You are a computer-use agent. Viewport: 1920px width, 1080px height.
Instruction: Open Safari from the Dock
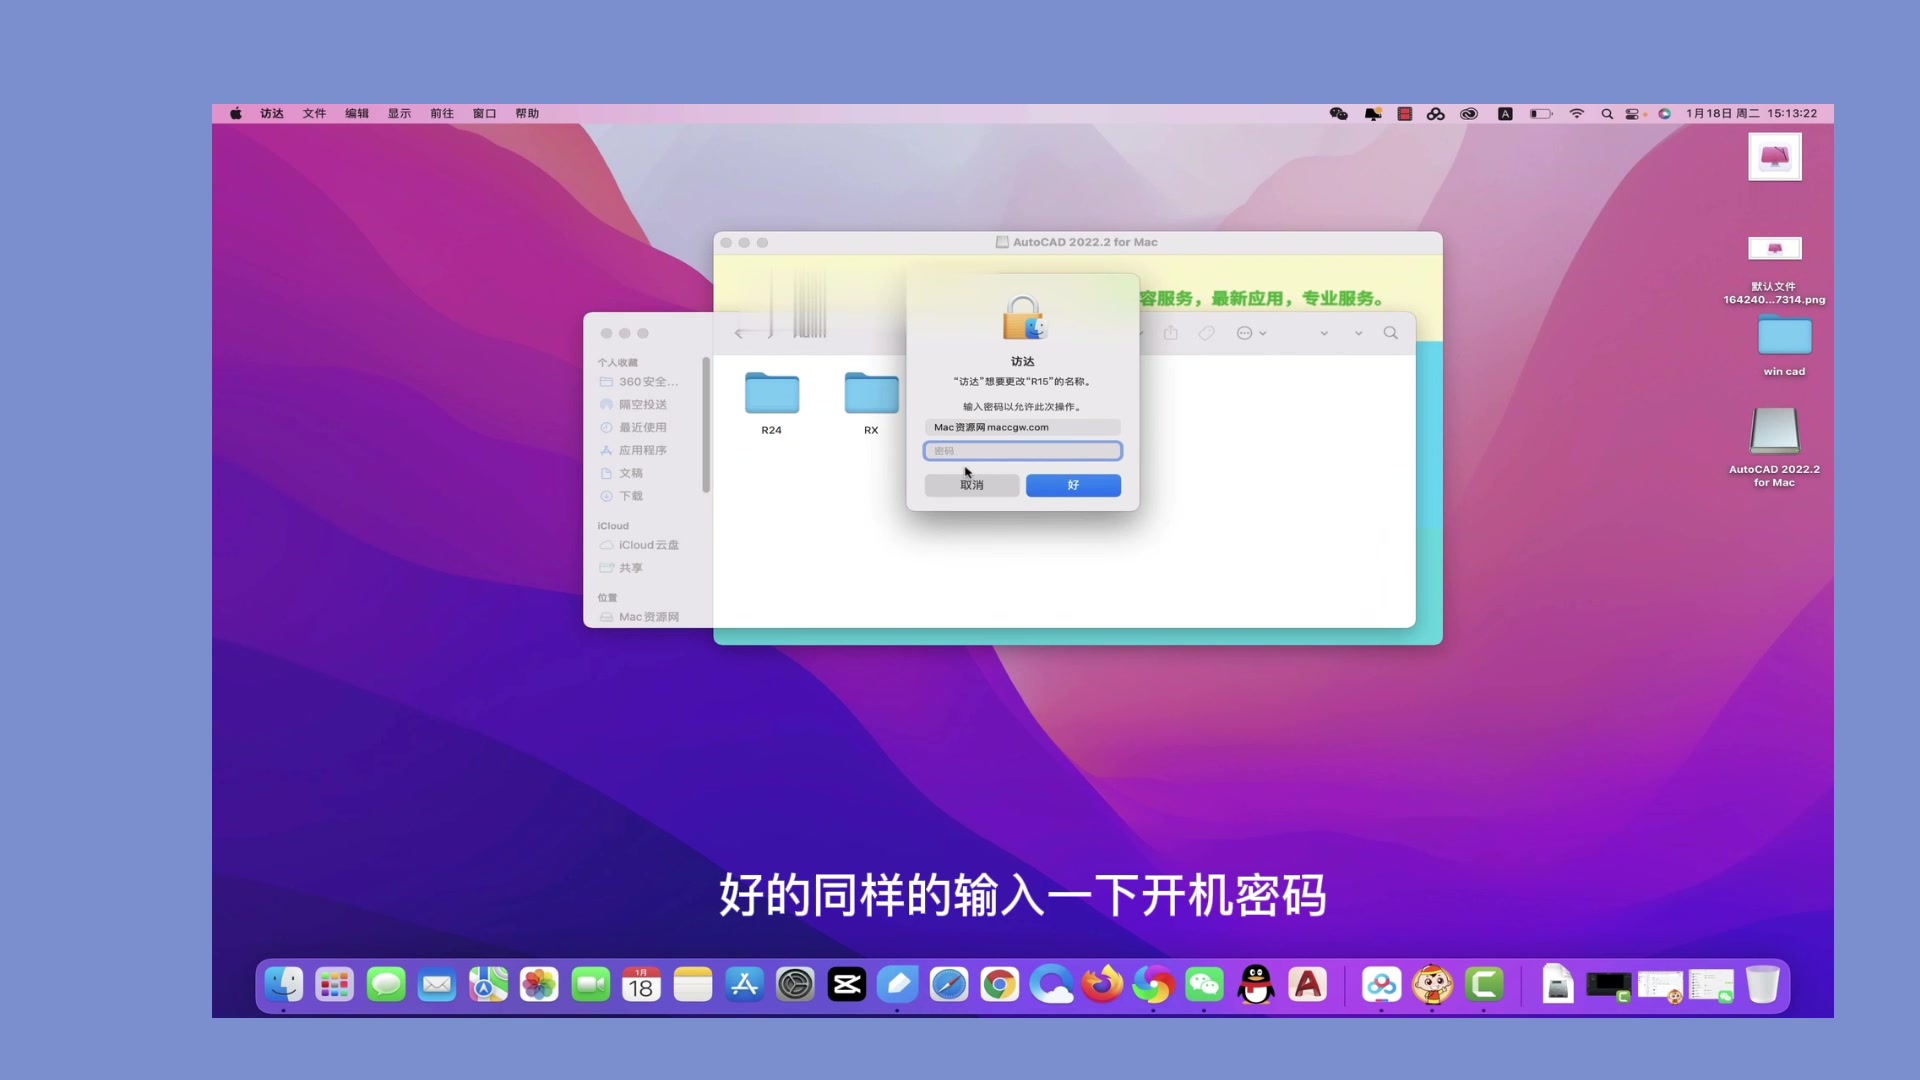(x=949, y=985)
